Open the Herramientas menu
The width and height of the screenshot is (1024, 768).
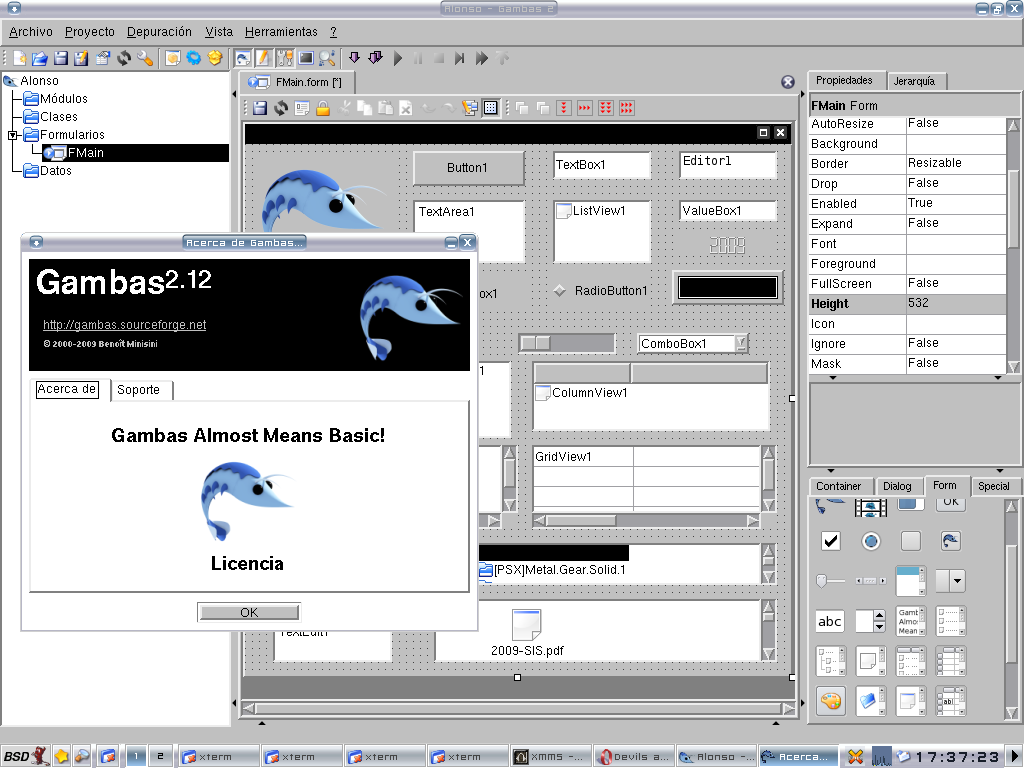click(281, 31)
